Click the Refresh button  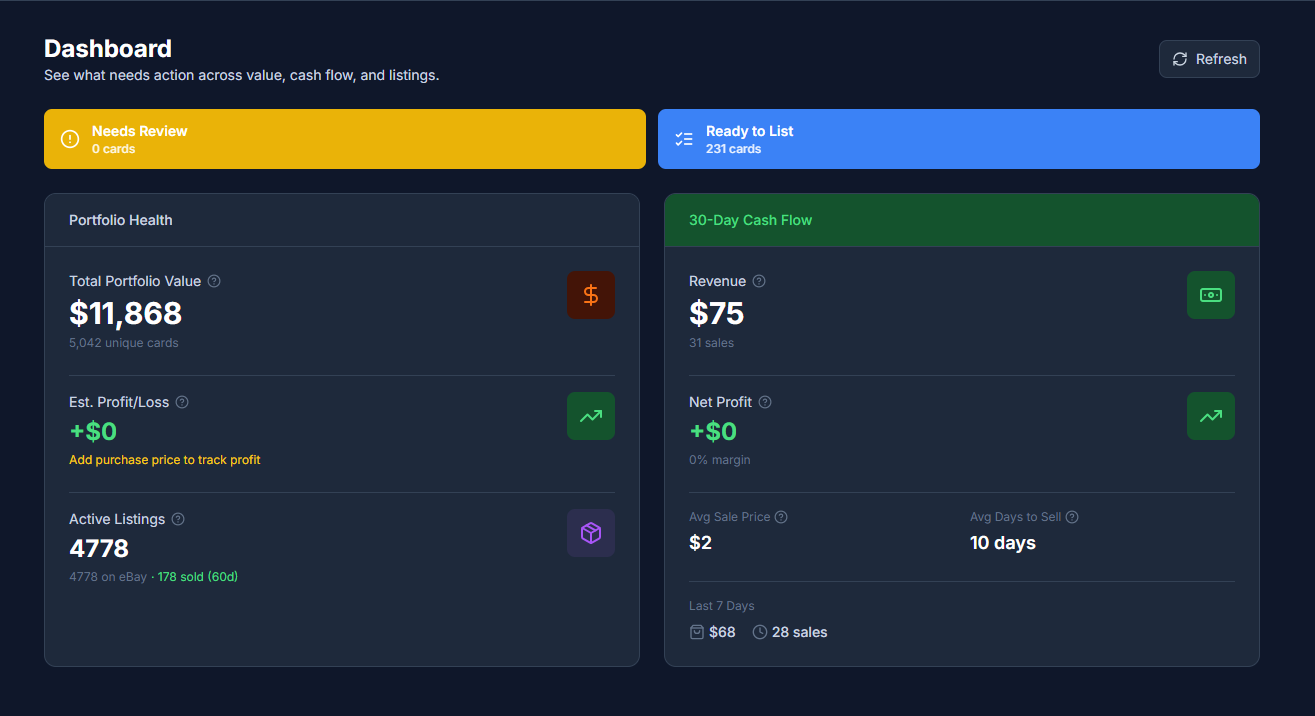(x=1209, y=59)
